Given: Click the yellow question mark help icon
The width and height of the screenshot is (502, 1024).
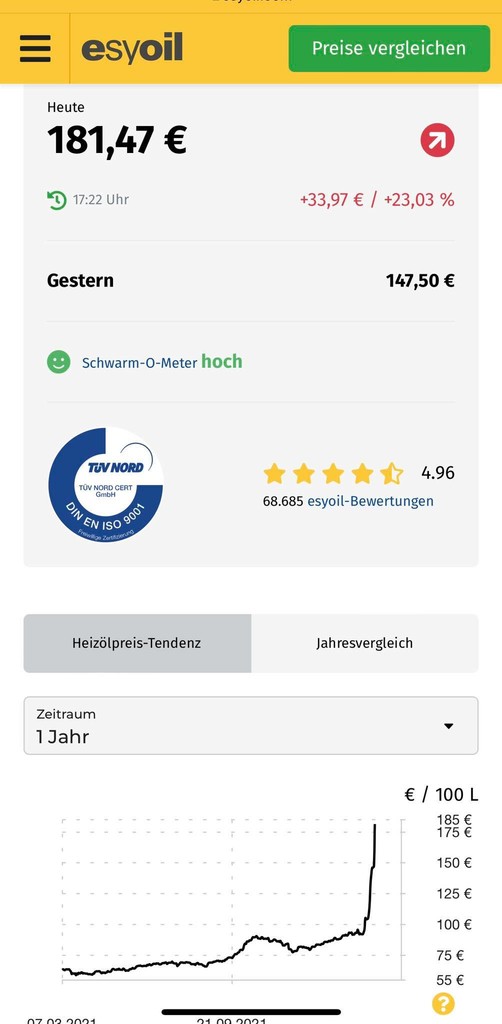Looking at the screenshot, I should (x=443, y=1002).
